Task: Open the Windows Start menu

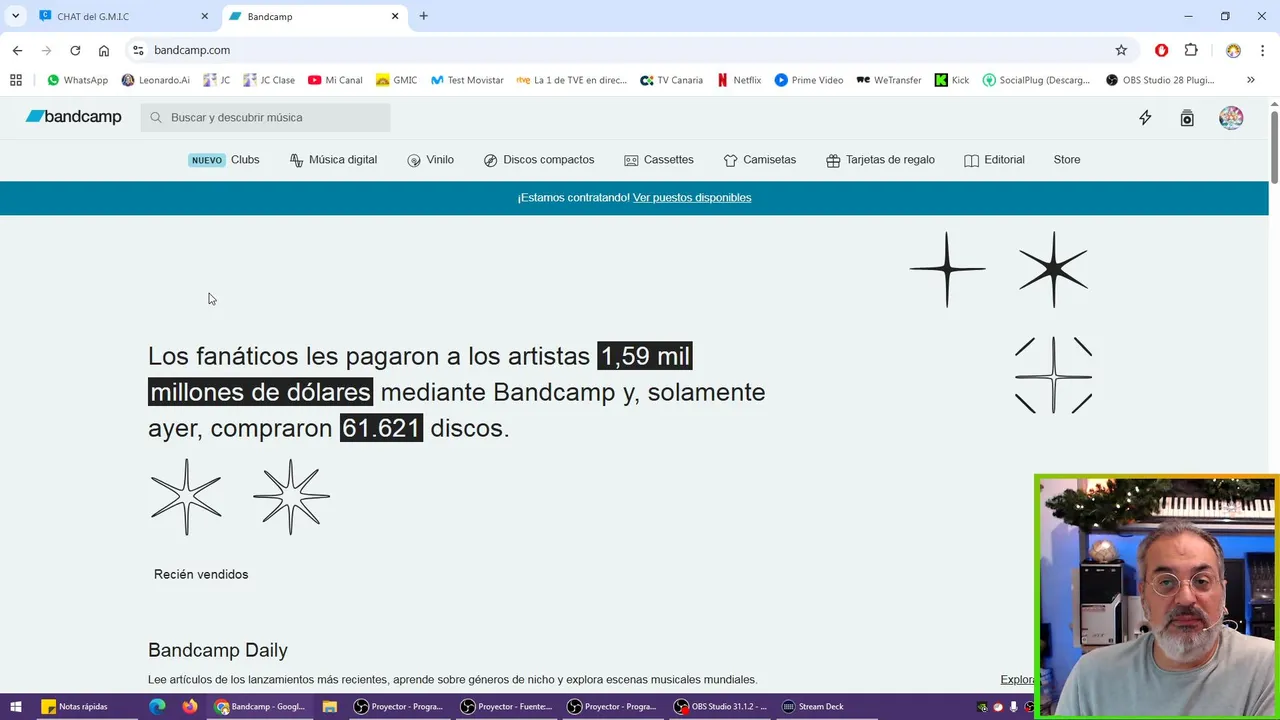Action: coord(16,706)
